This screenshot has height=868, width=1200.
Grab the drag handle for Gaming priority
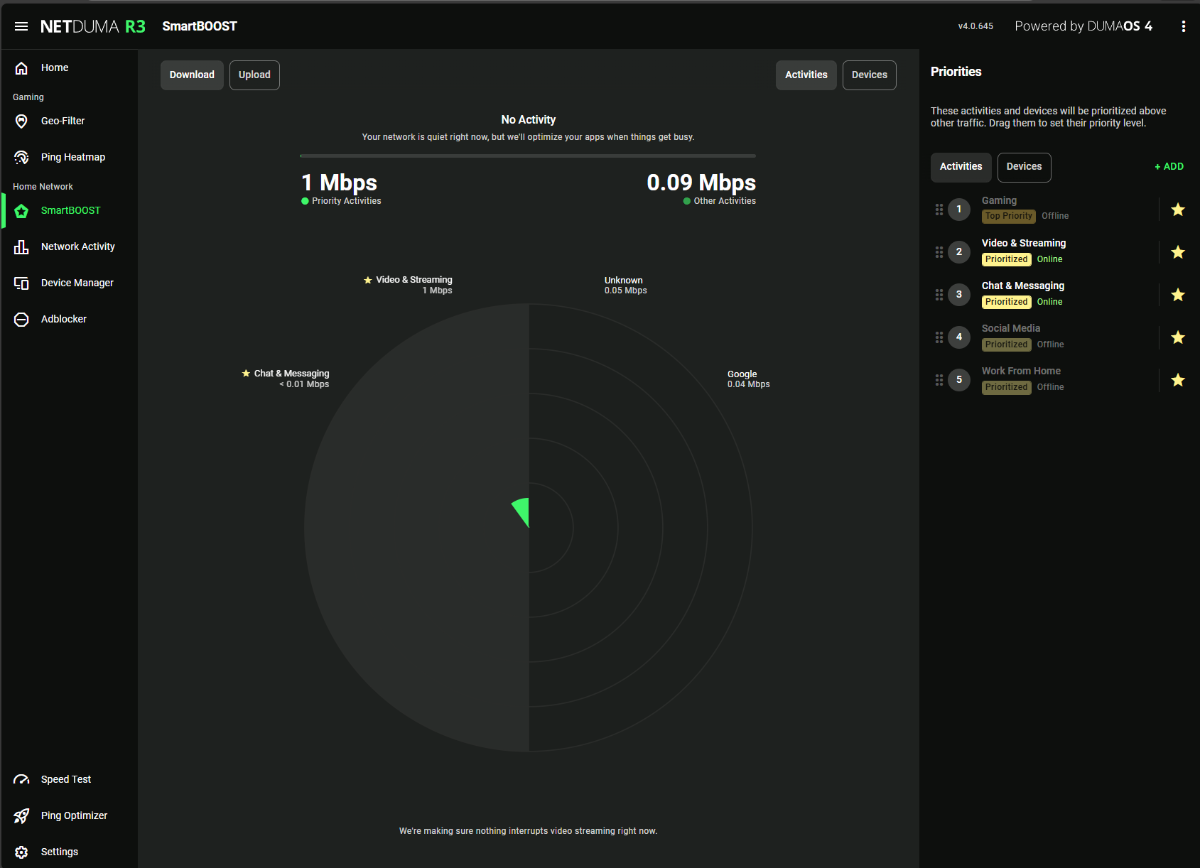[939, 209]
